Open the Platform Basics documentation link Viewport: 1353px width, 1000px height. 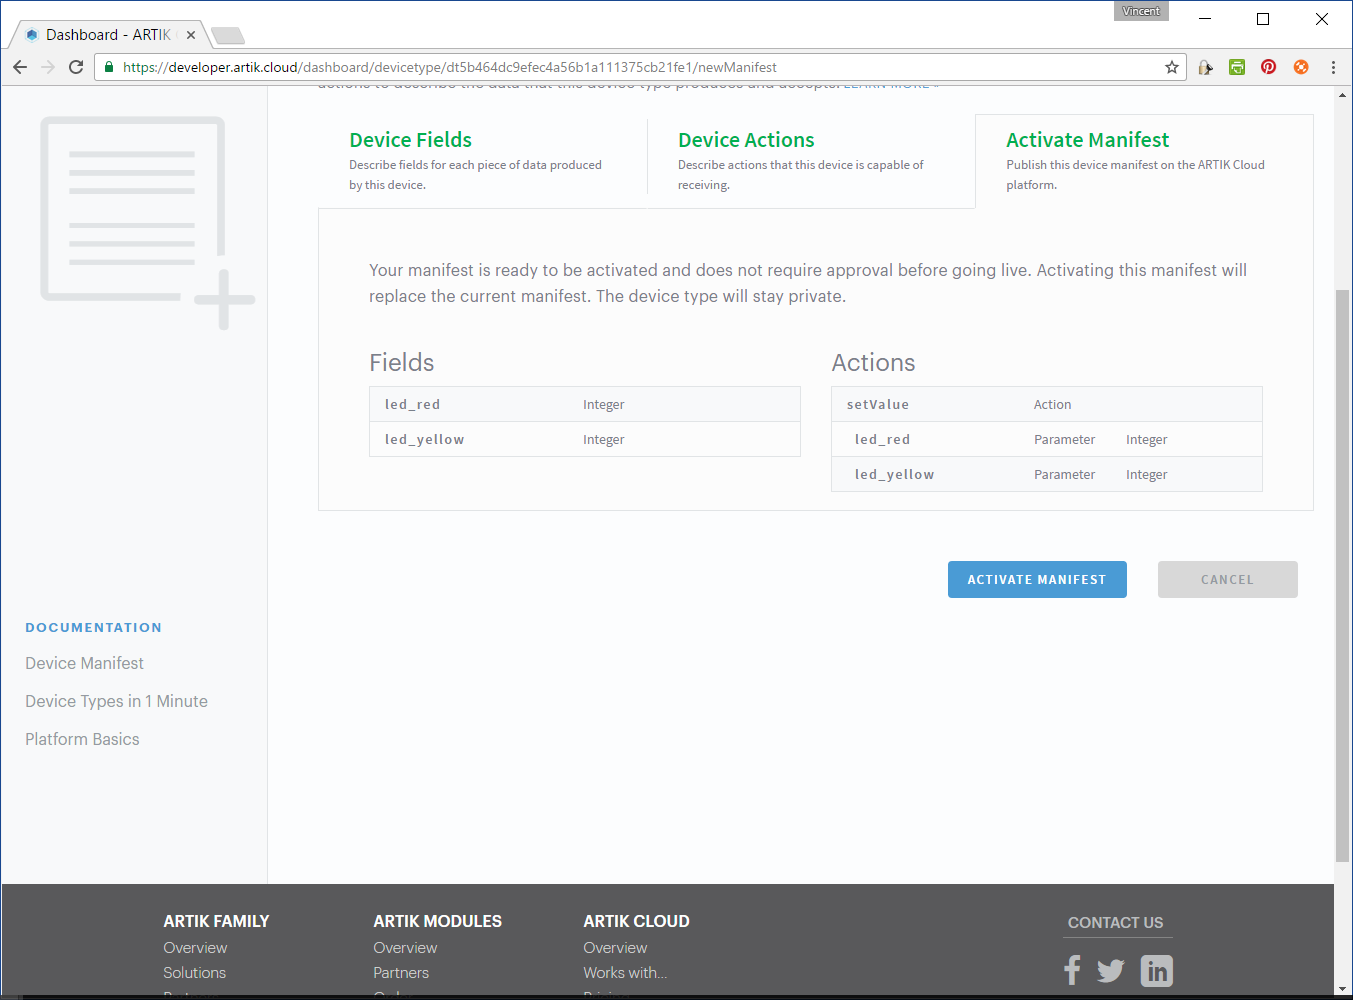pos(82,739)
